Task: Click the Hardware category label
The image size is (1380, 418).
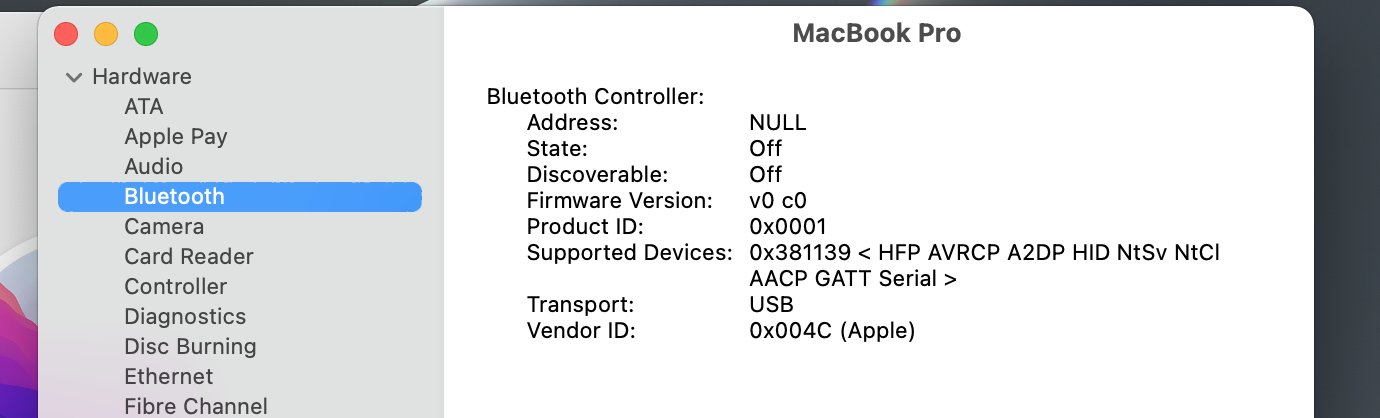Action: (x=141, y=77)
